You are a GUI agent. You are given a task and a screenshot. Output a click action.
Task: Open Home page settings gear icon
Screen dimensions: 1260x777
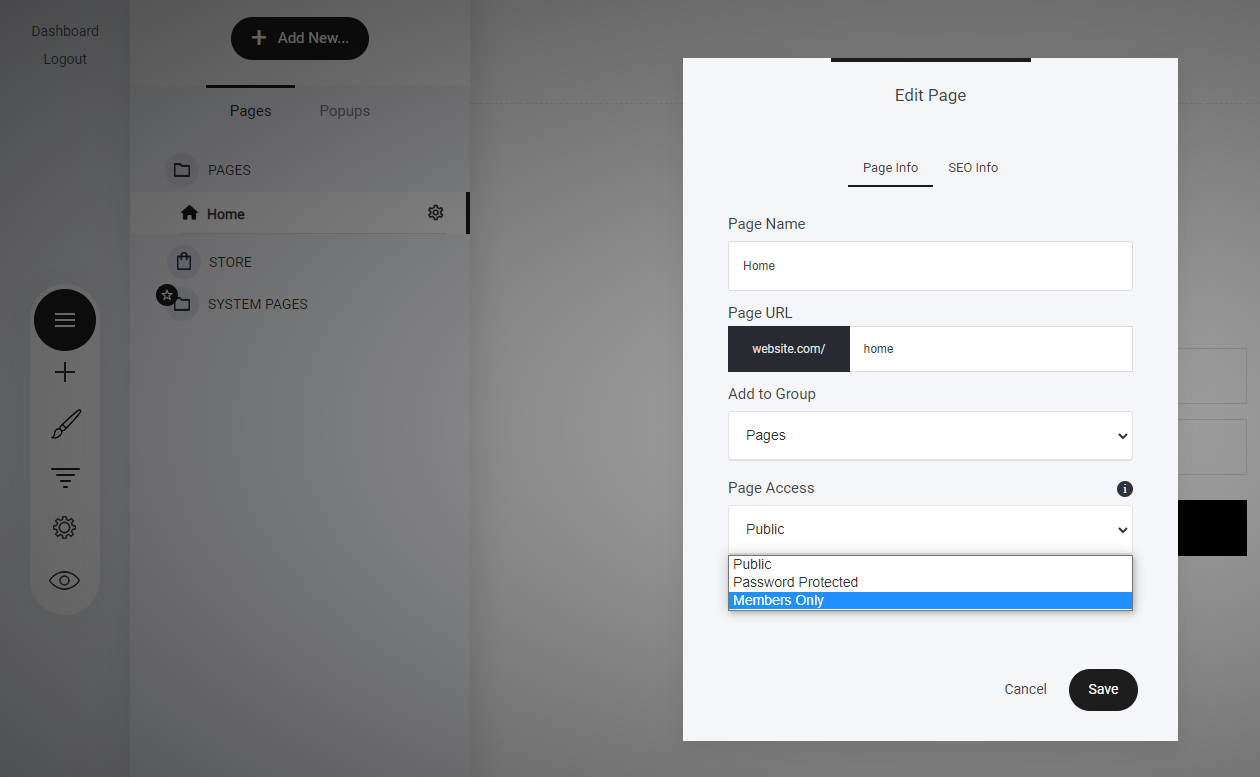coord(435,213)
